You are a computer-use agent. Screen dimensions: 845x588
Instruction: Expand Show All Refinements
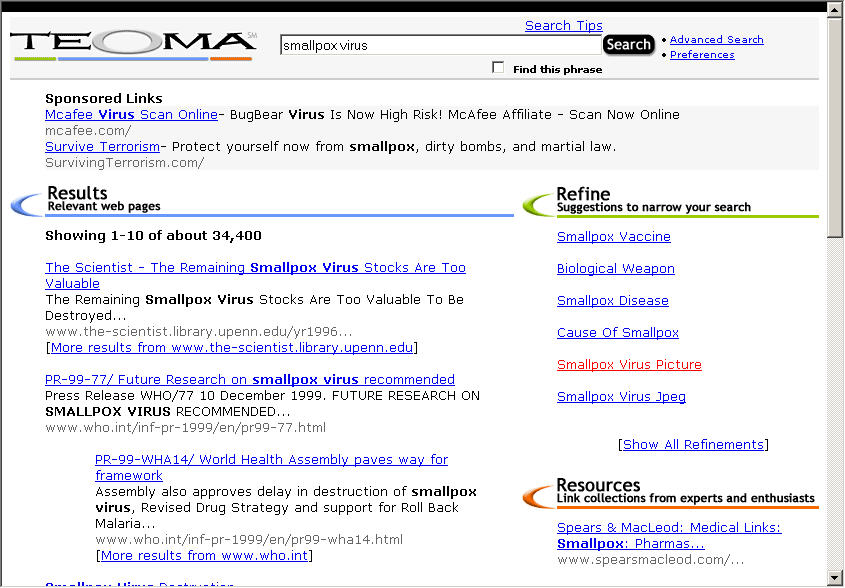pyautogui.click(x=693, y=445)
